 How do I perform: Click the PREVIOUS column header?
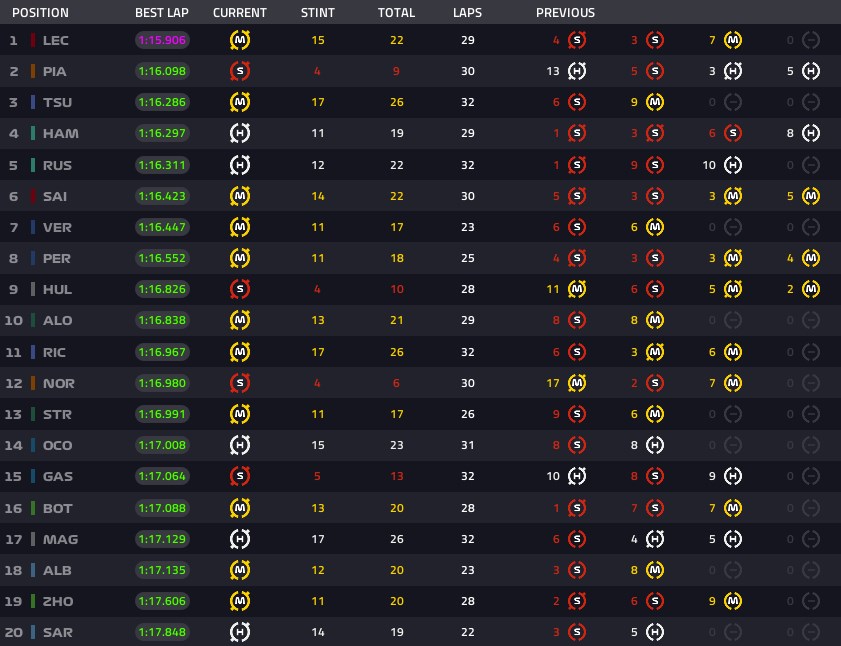pyautogui.click(x=565, y=12)
